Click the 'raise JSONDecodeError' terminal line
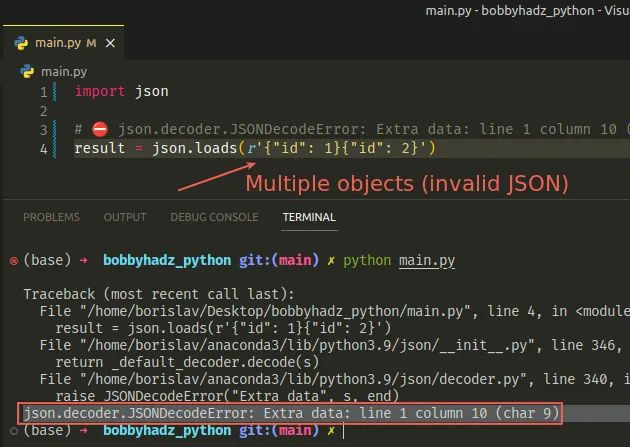630x447 pixels. (227, 396)
